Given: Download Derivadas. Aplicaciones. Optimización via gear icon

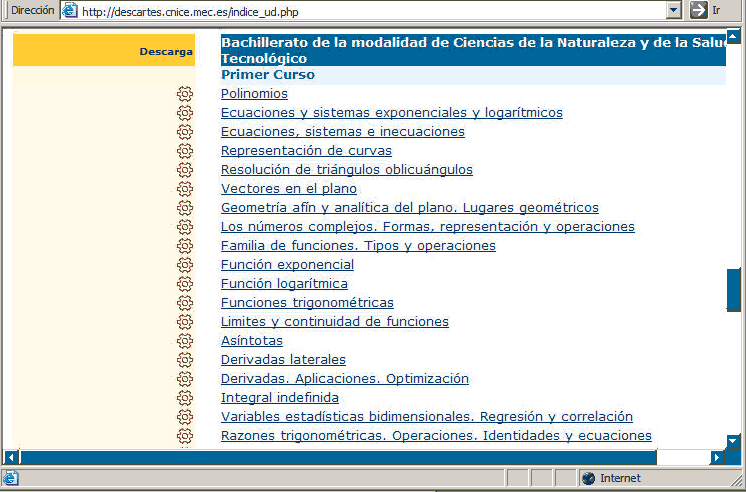Looking at the screenshot, I should point(185,379).
